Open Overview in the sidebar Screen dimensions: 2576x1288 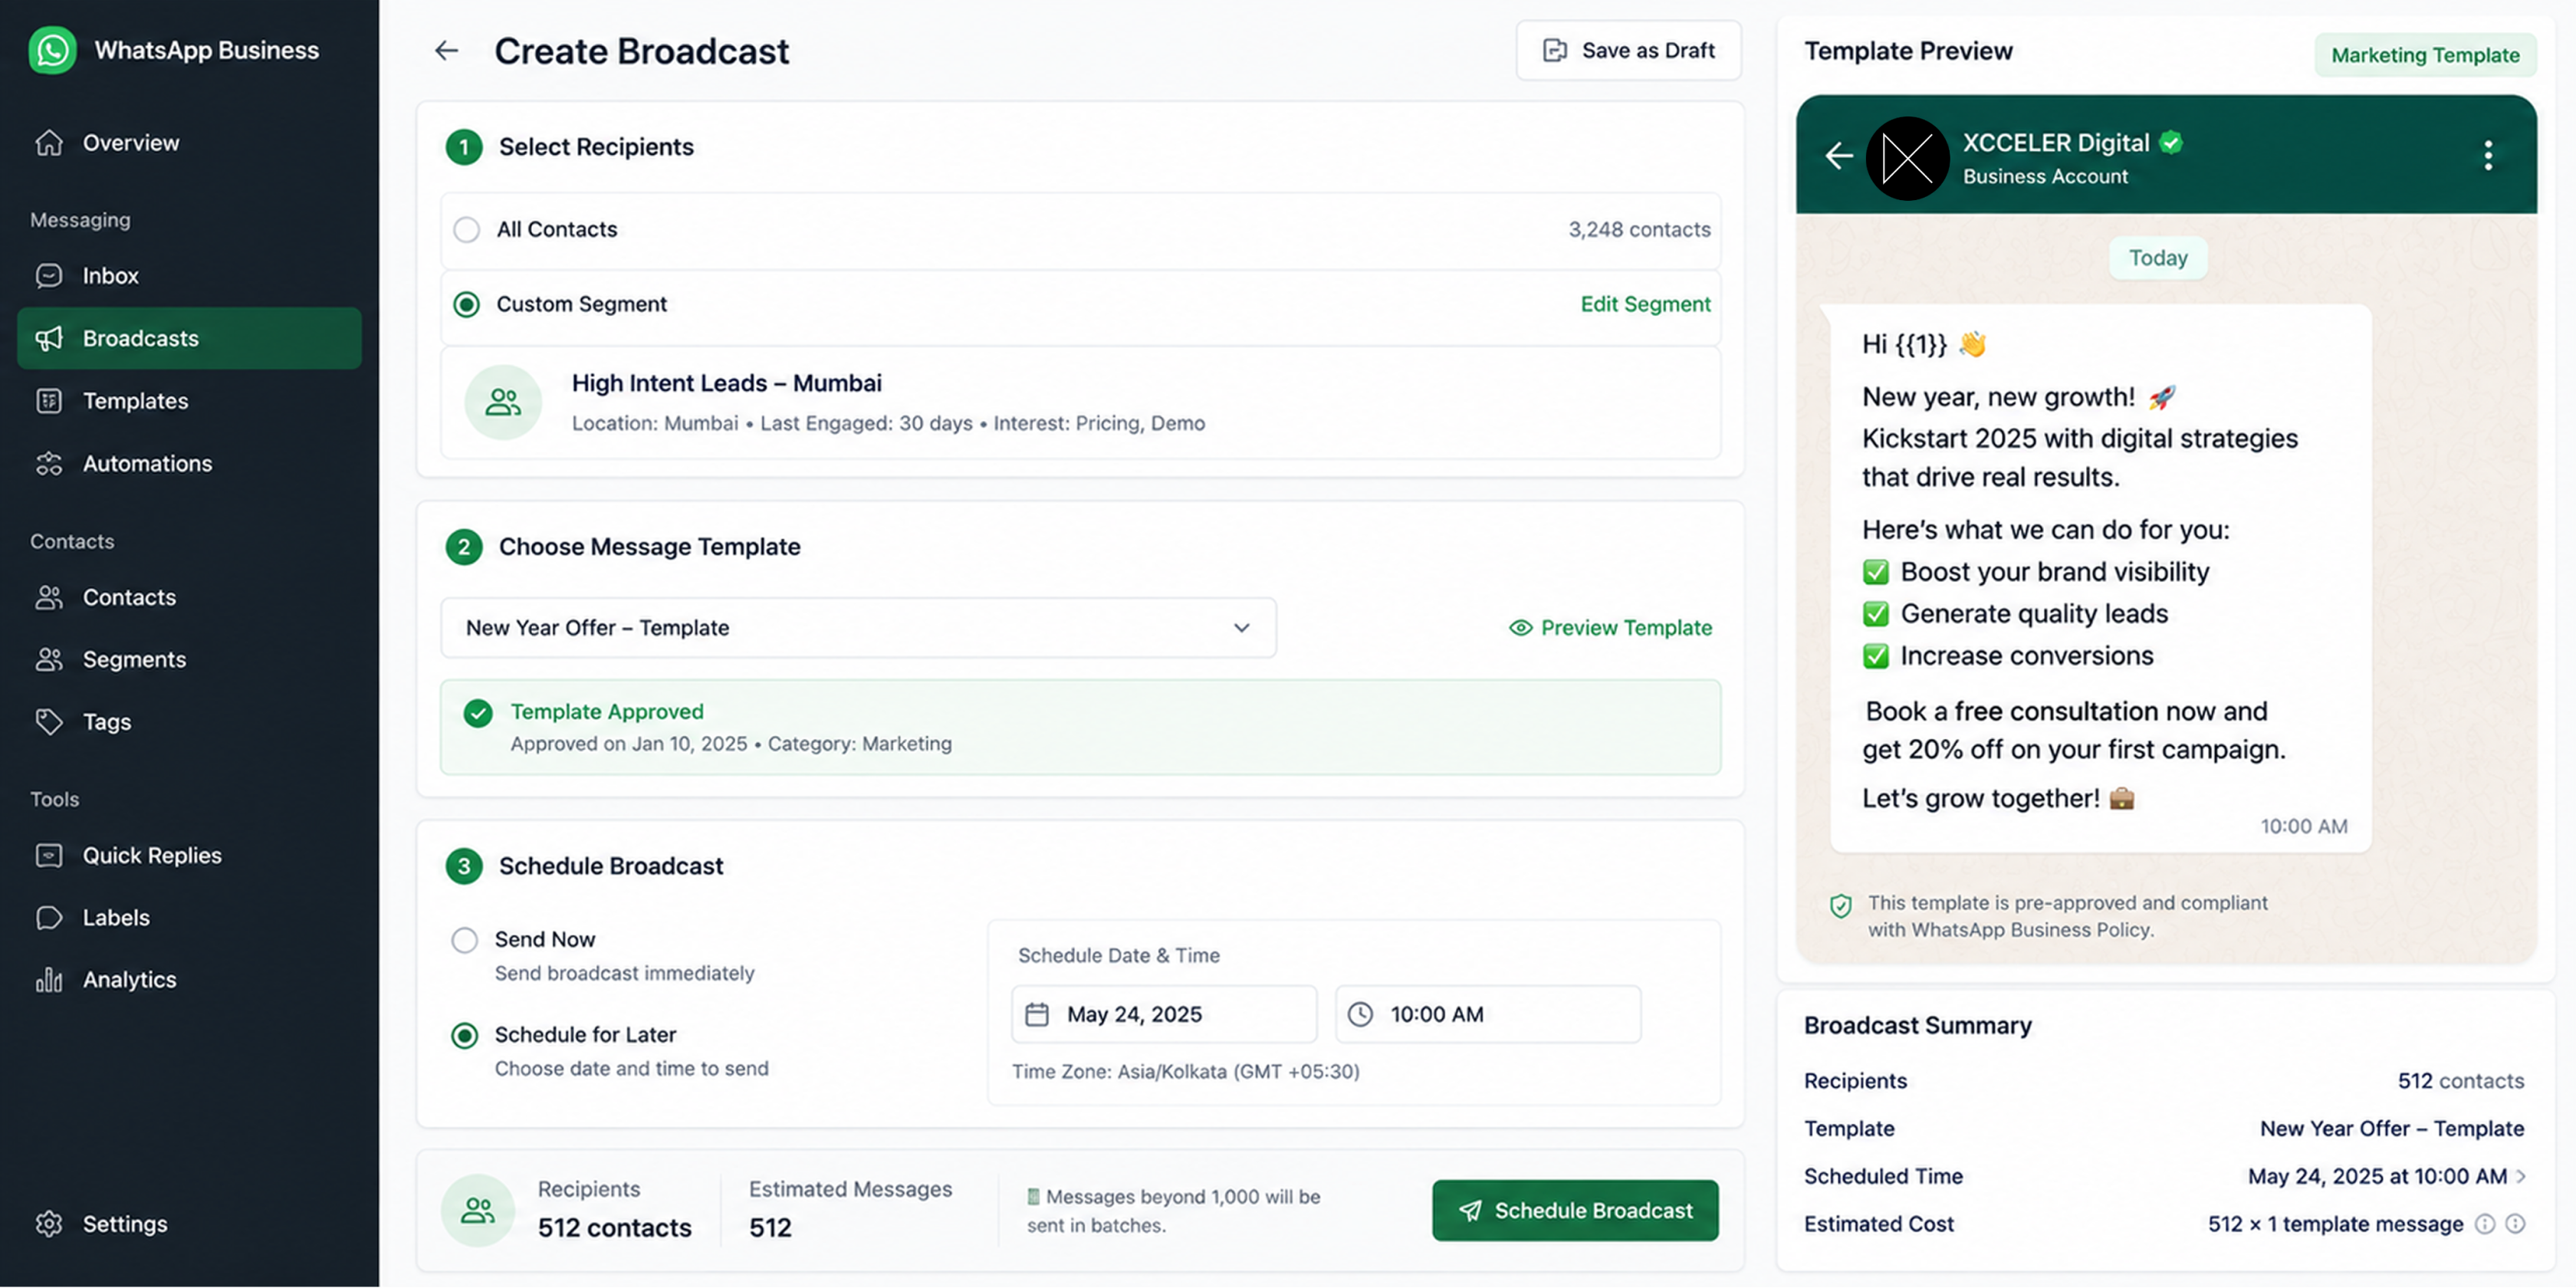point(189,143)
